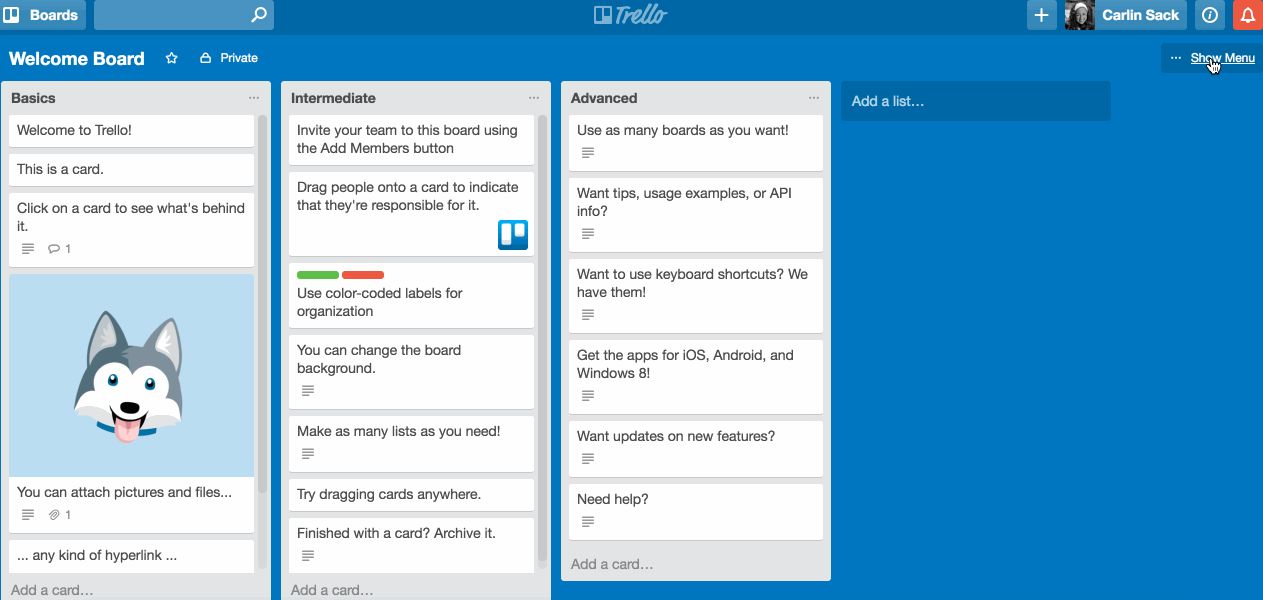Star the Welcome Board

(171, 58)
